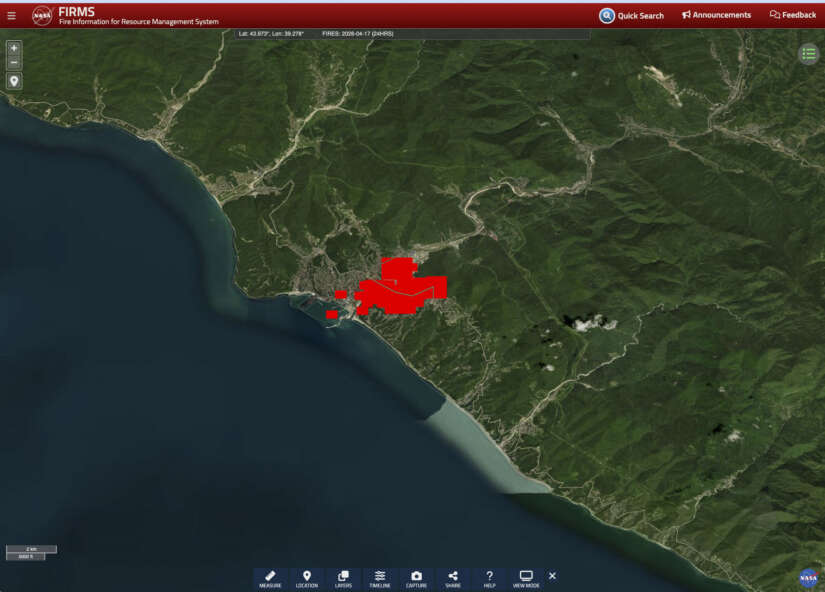Expand the green legend list panel

[808, 54]
